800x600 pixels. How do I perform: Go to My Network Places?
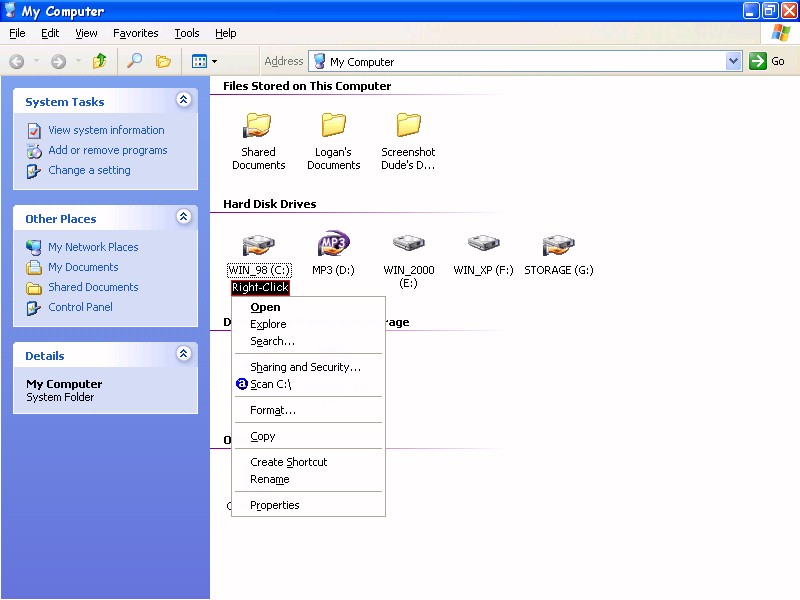click(x=93, y=247)
